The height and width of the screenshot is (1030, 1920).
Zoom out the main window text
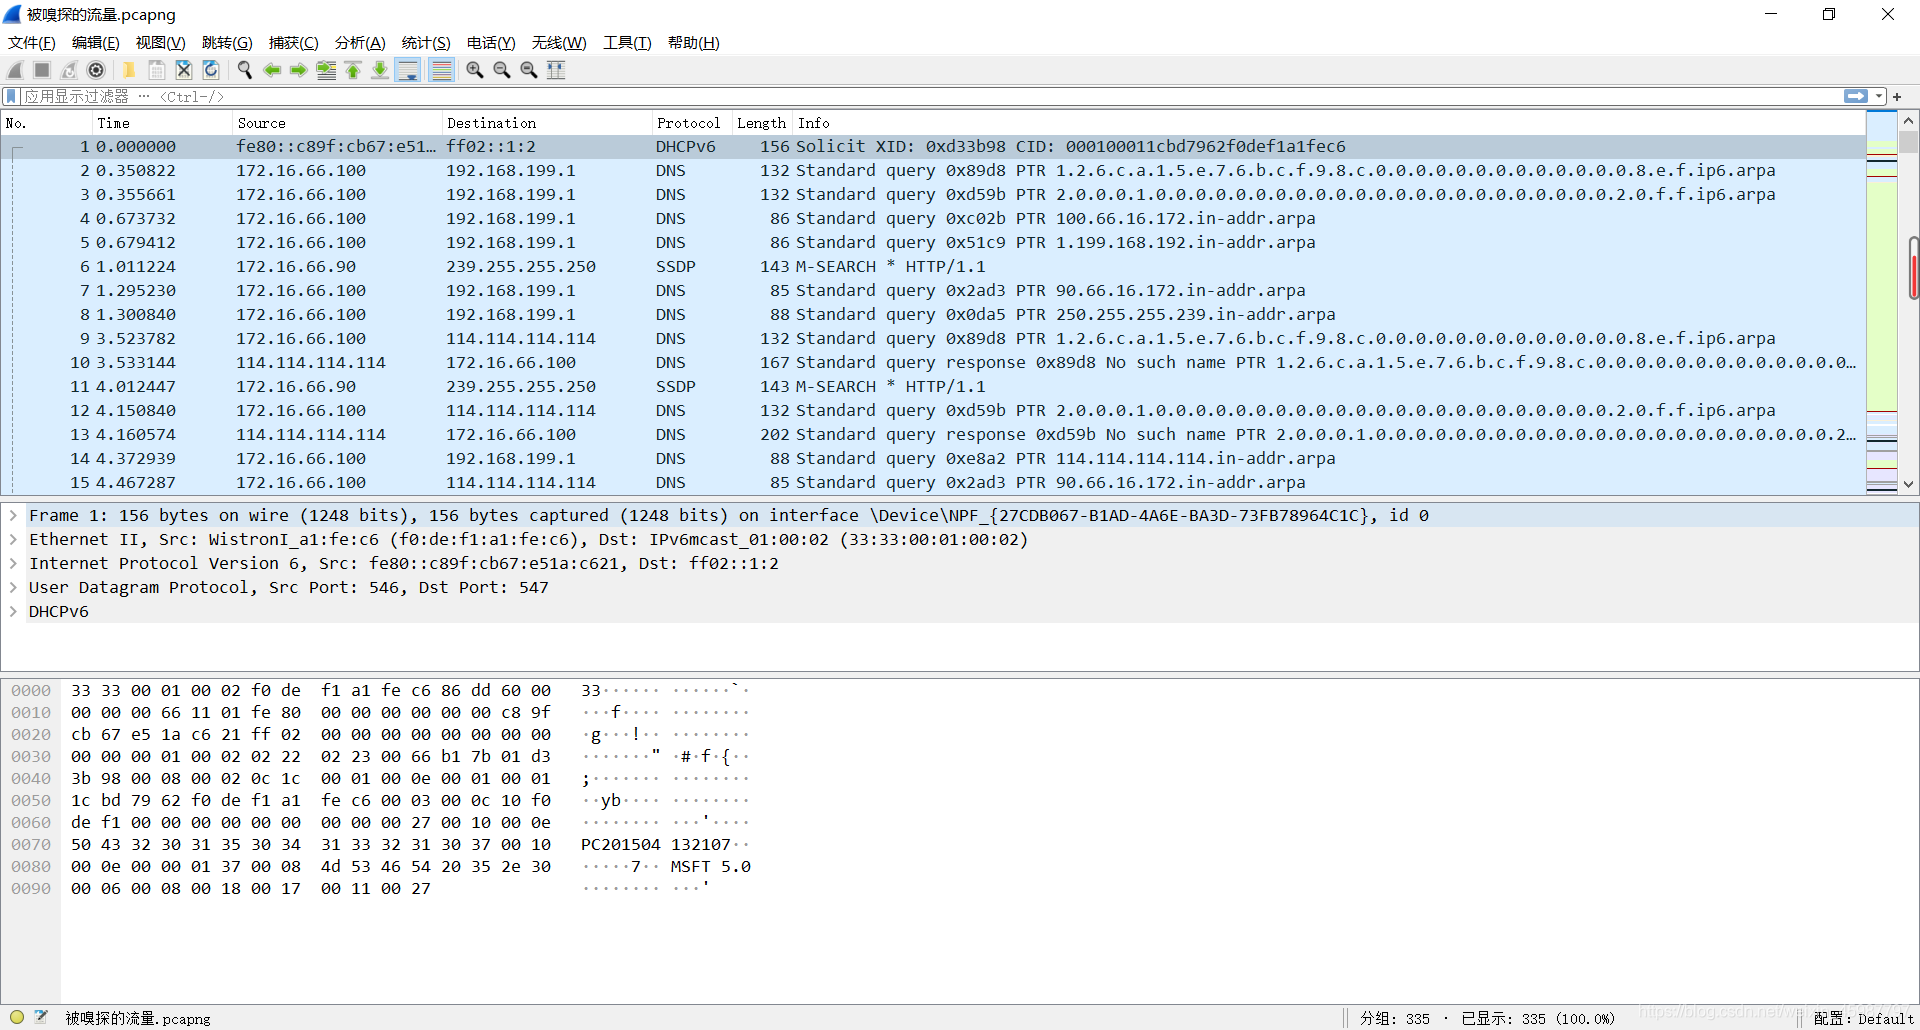[502, 70]
